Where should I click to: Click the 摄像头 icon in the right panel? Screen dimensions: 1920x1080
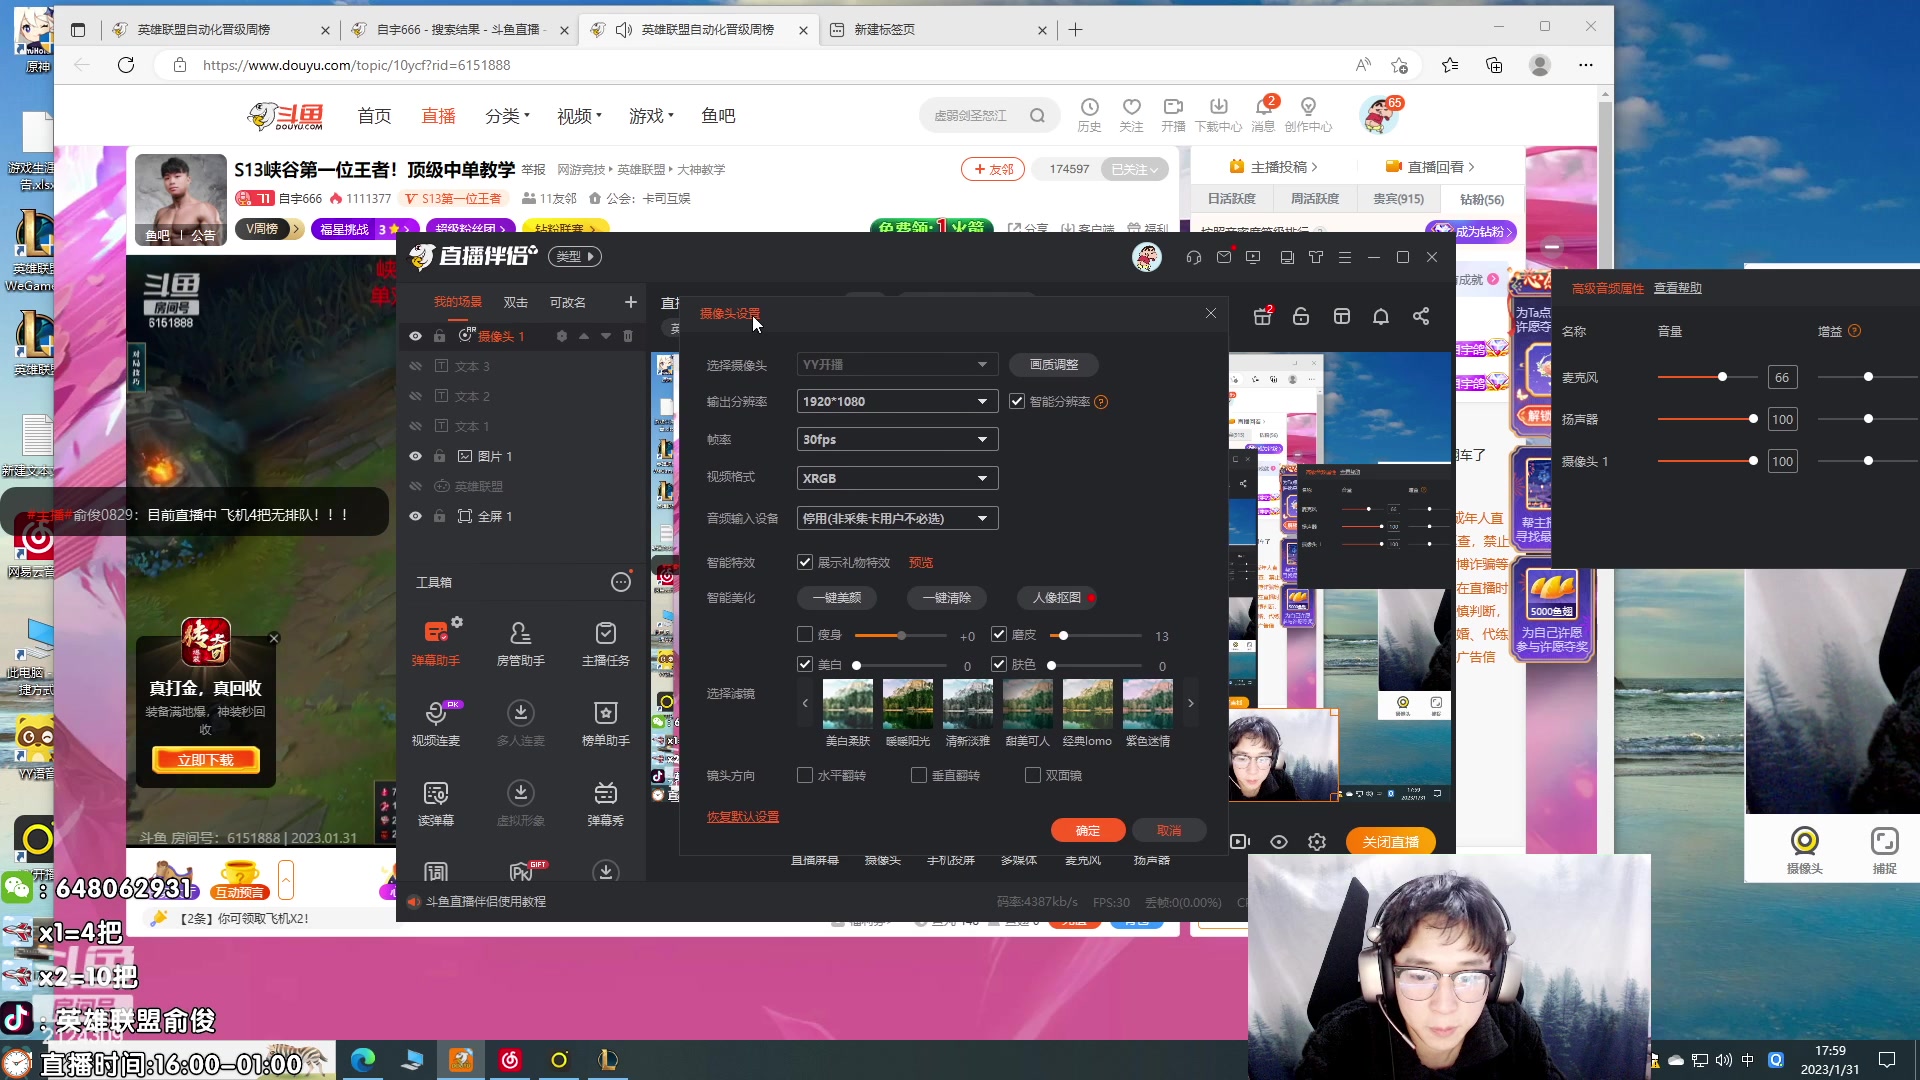(x=1805, y=850)
